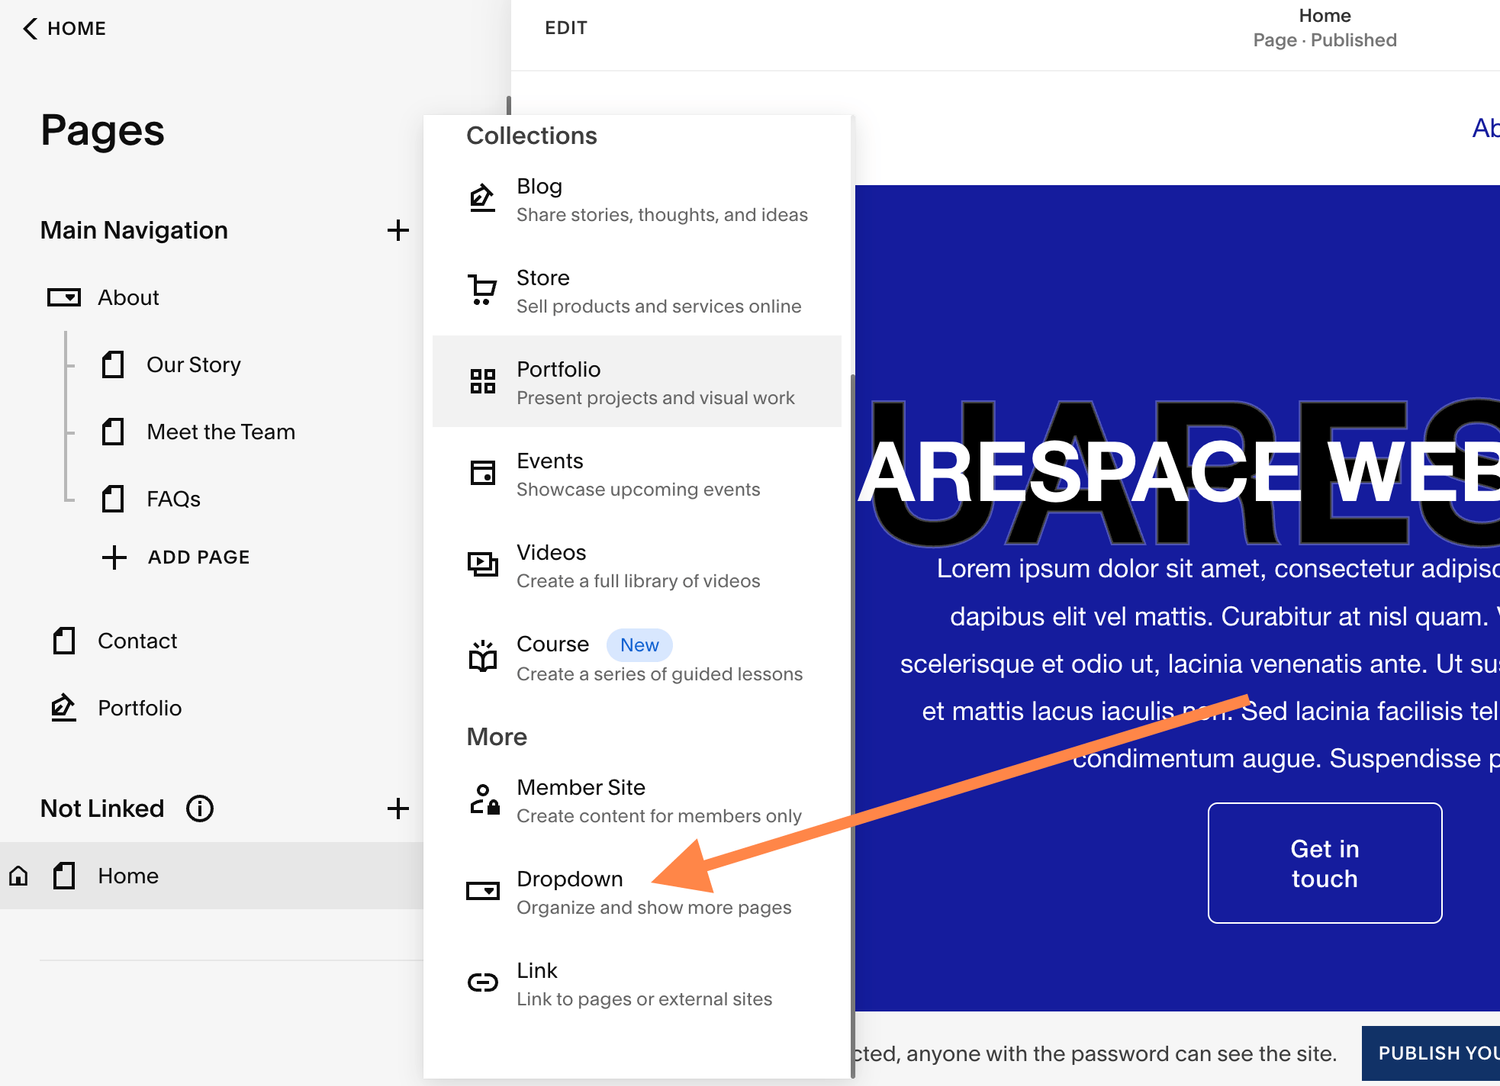Select the Portfolio grid icon
This screenshot has width=1500, height=1086.
coord(483,381)
